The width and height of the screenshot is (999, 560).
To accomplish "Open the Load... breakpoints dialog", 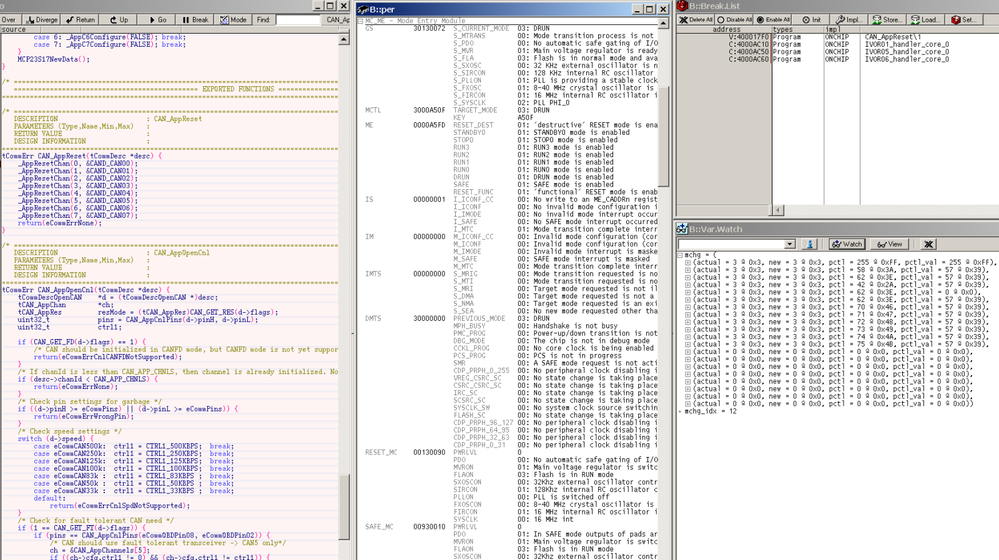I will [926, 20].
